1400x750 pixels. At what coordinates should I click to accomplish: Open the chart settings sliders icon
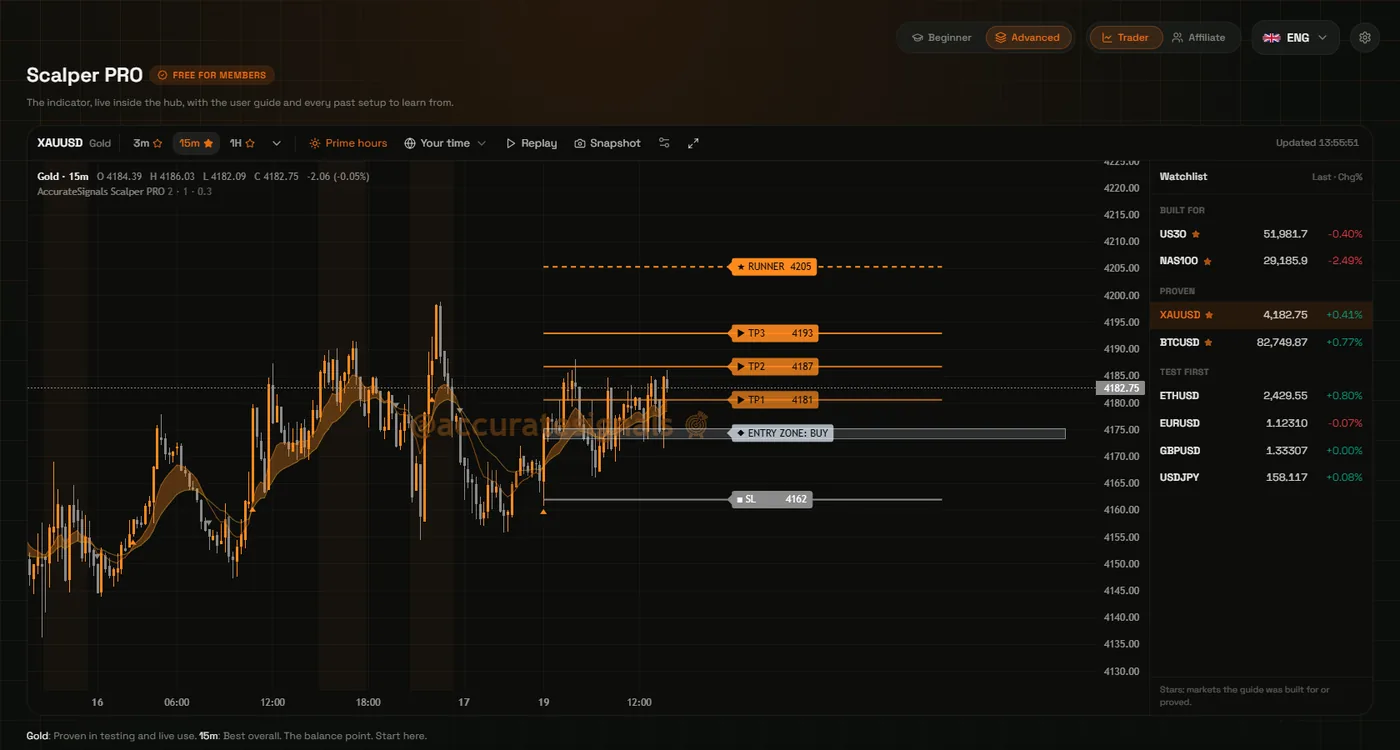click(664, 143)
